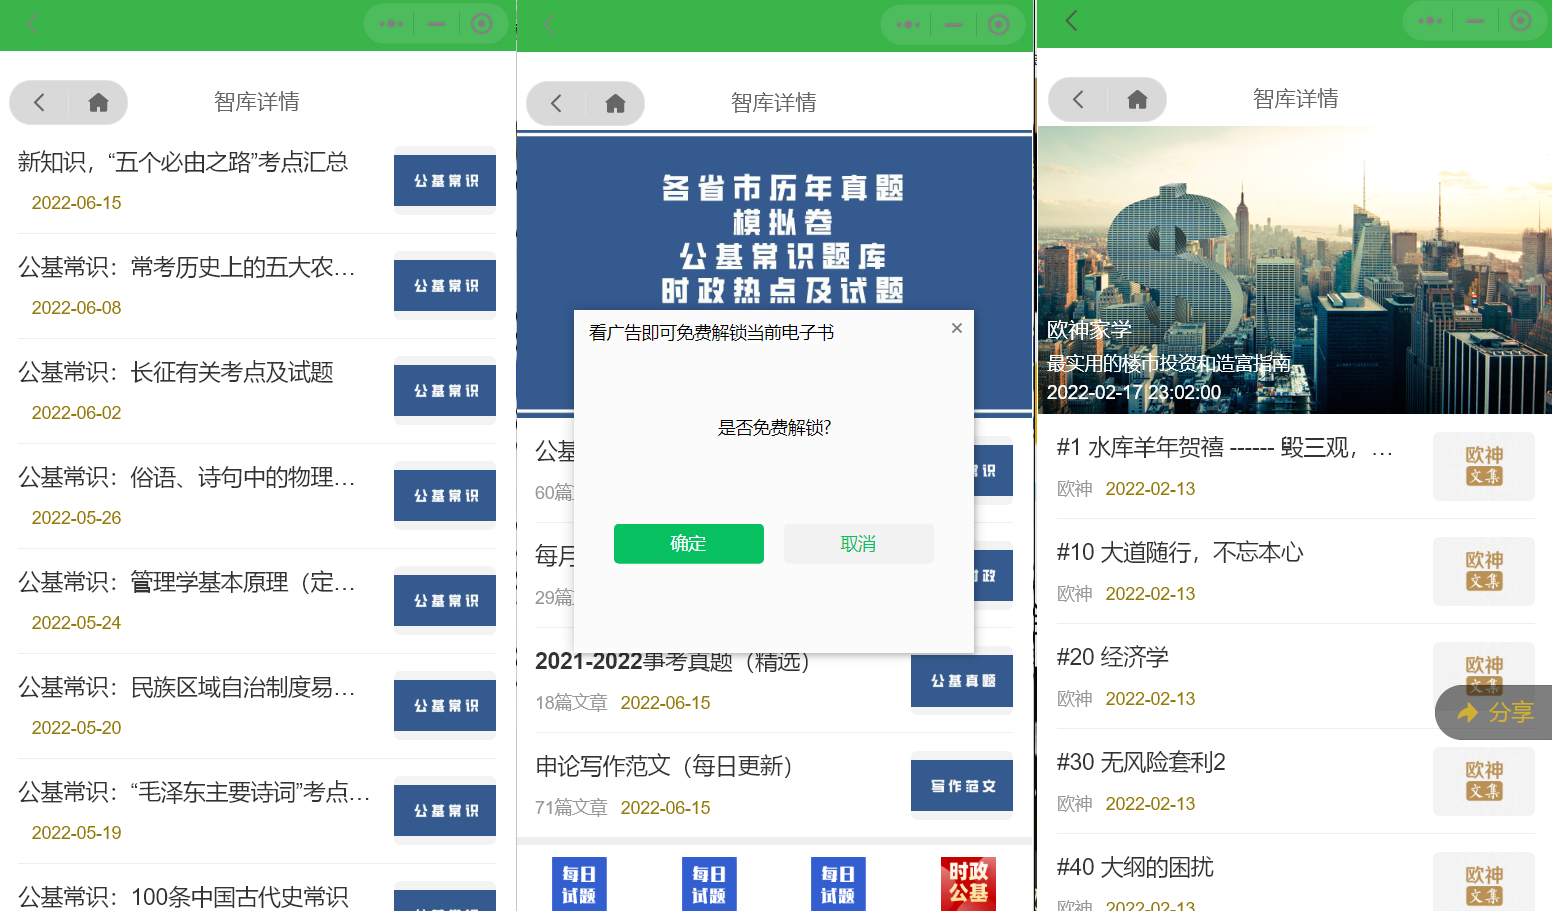The width and height of the screenshot is (1552, 911).
Task: Click the first 每日试题 icon in bottom row
Action: (579, 884)
